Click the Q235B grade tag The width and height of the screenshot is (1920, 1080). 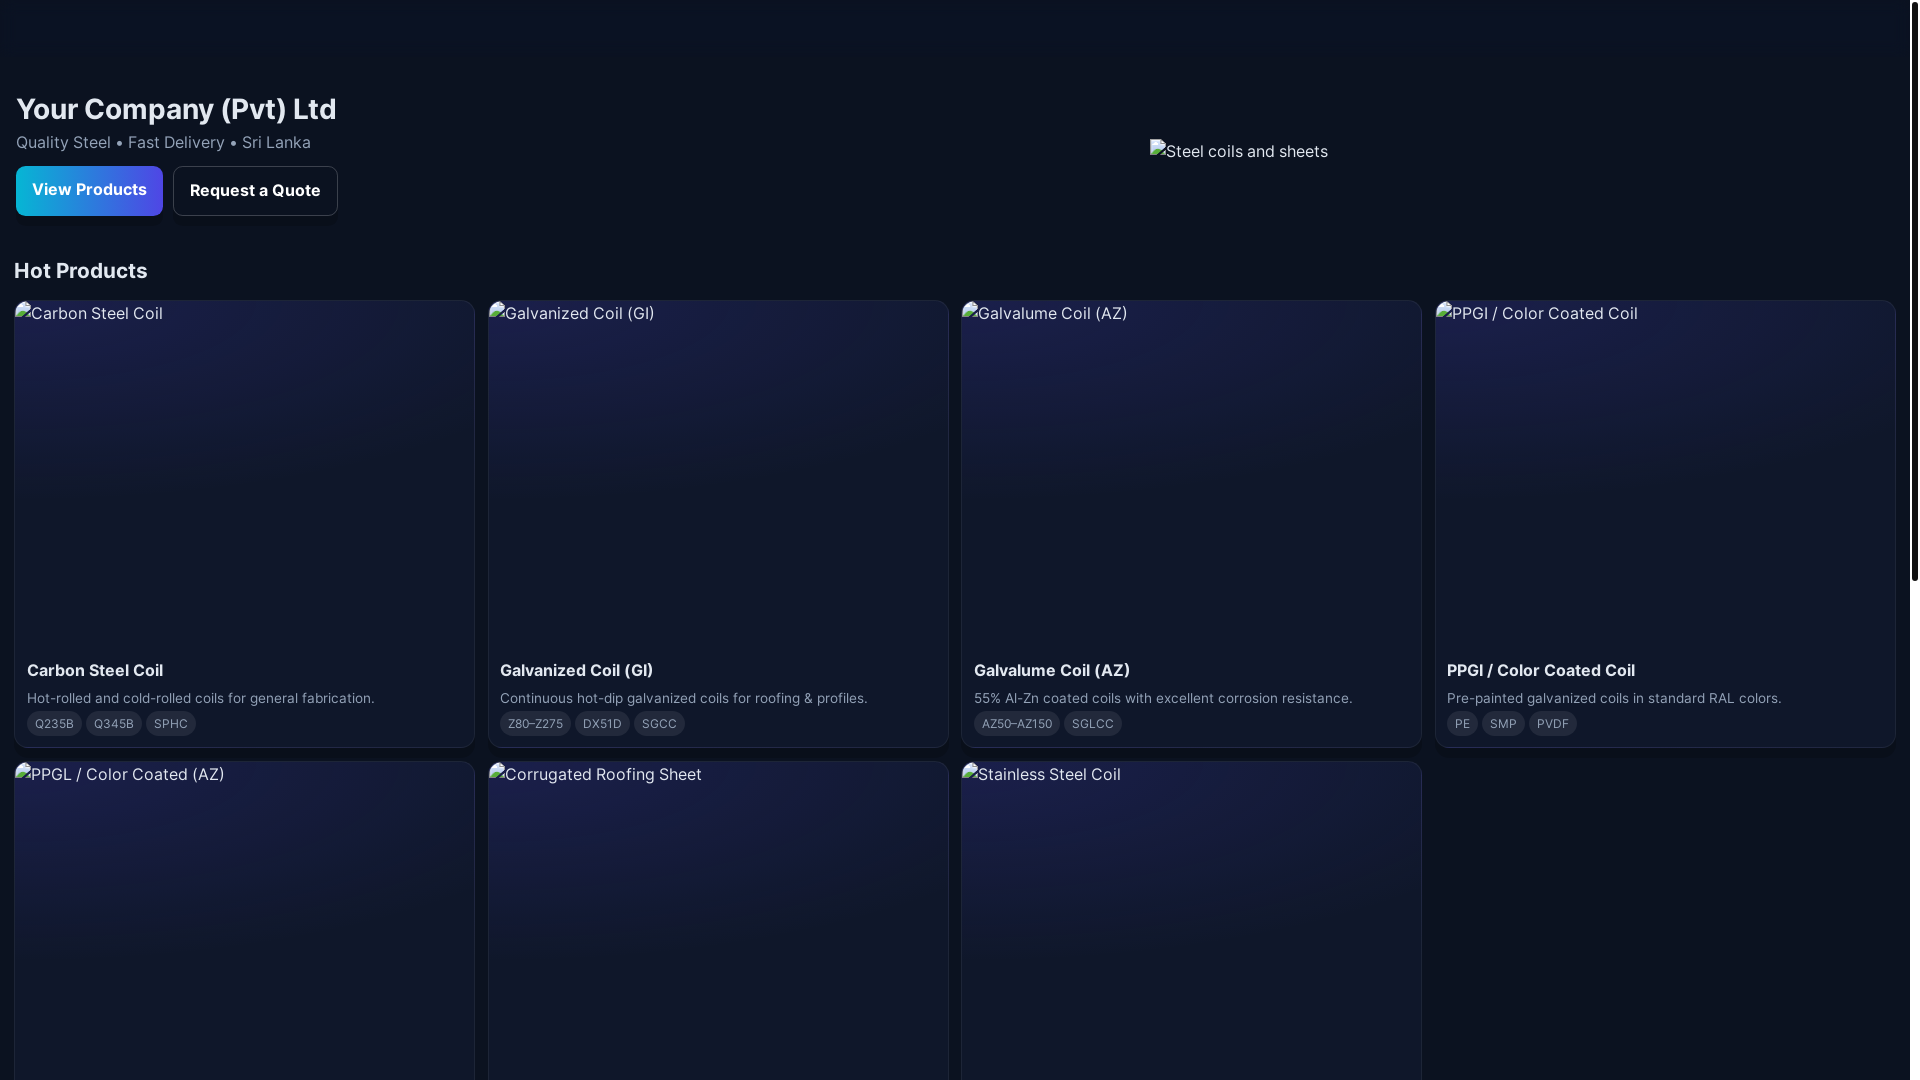click(x=54, y=724)
